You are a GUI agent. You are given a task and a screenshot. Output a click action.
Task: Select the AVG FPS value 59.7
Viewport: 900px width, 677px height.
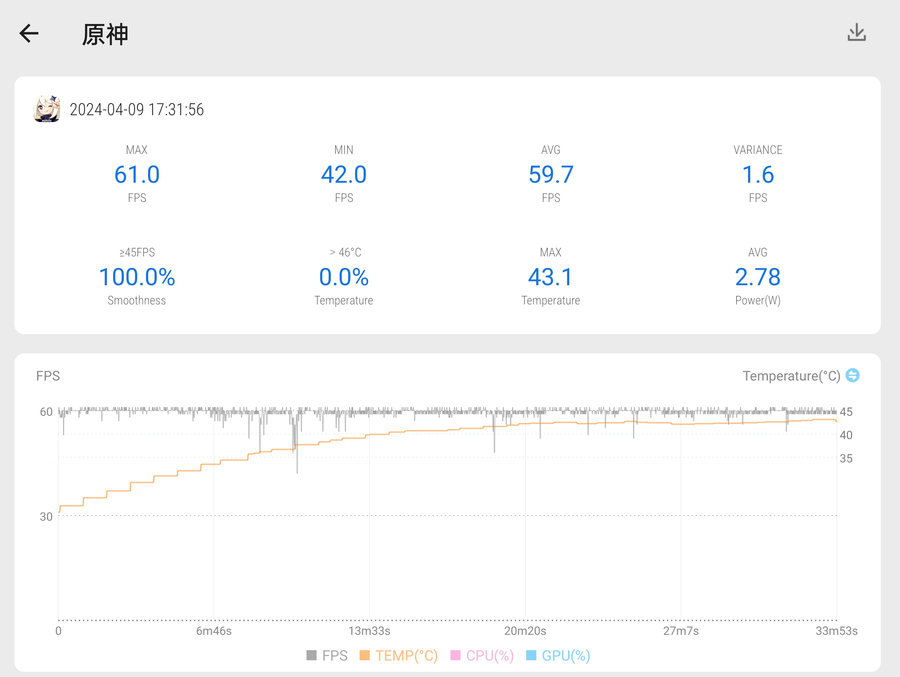(x=551, y=175)
